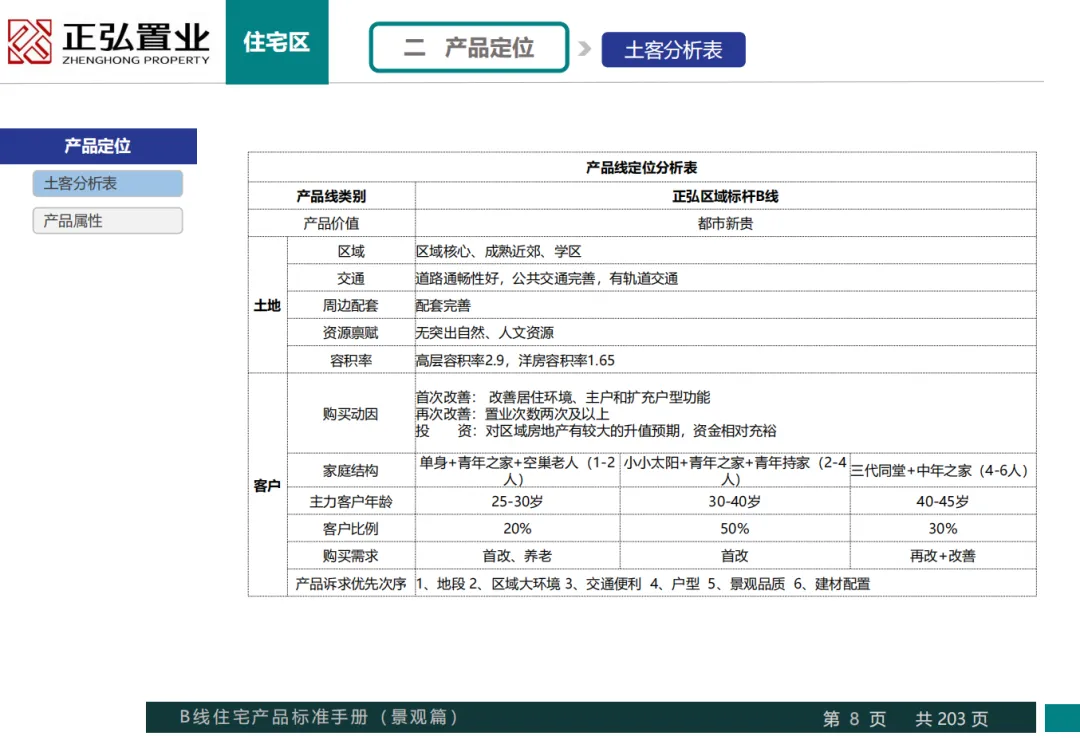Image resolution: width=1080 pixels, height=748 pixels.
Task: Click the 单身+青年之家+空巢老人 cell
Action: point(517,470)
